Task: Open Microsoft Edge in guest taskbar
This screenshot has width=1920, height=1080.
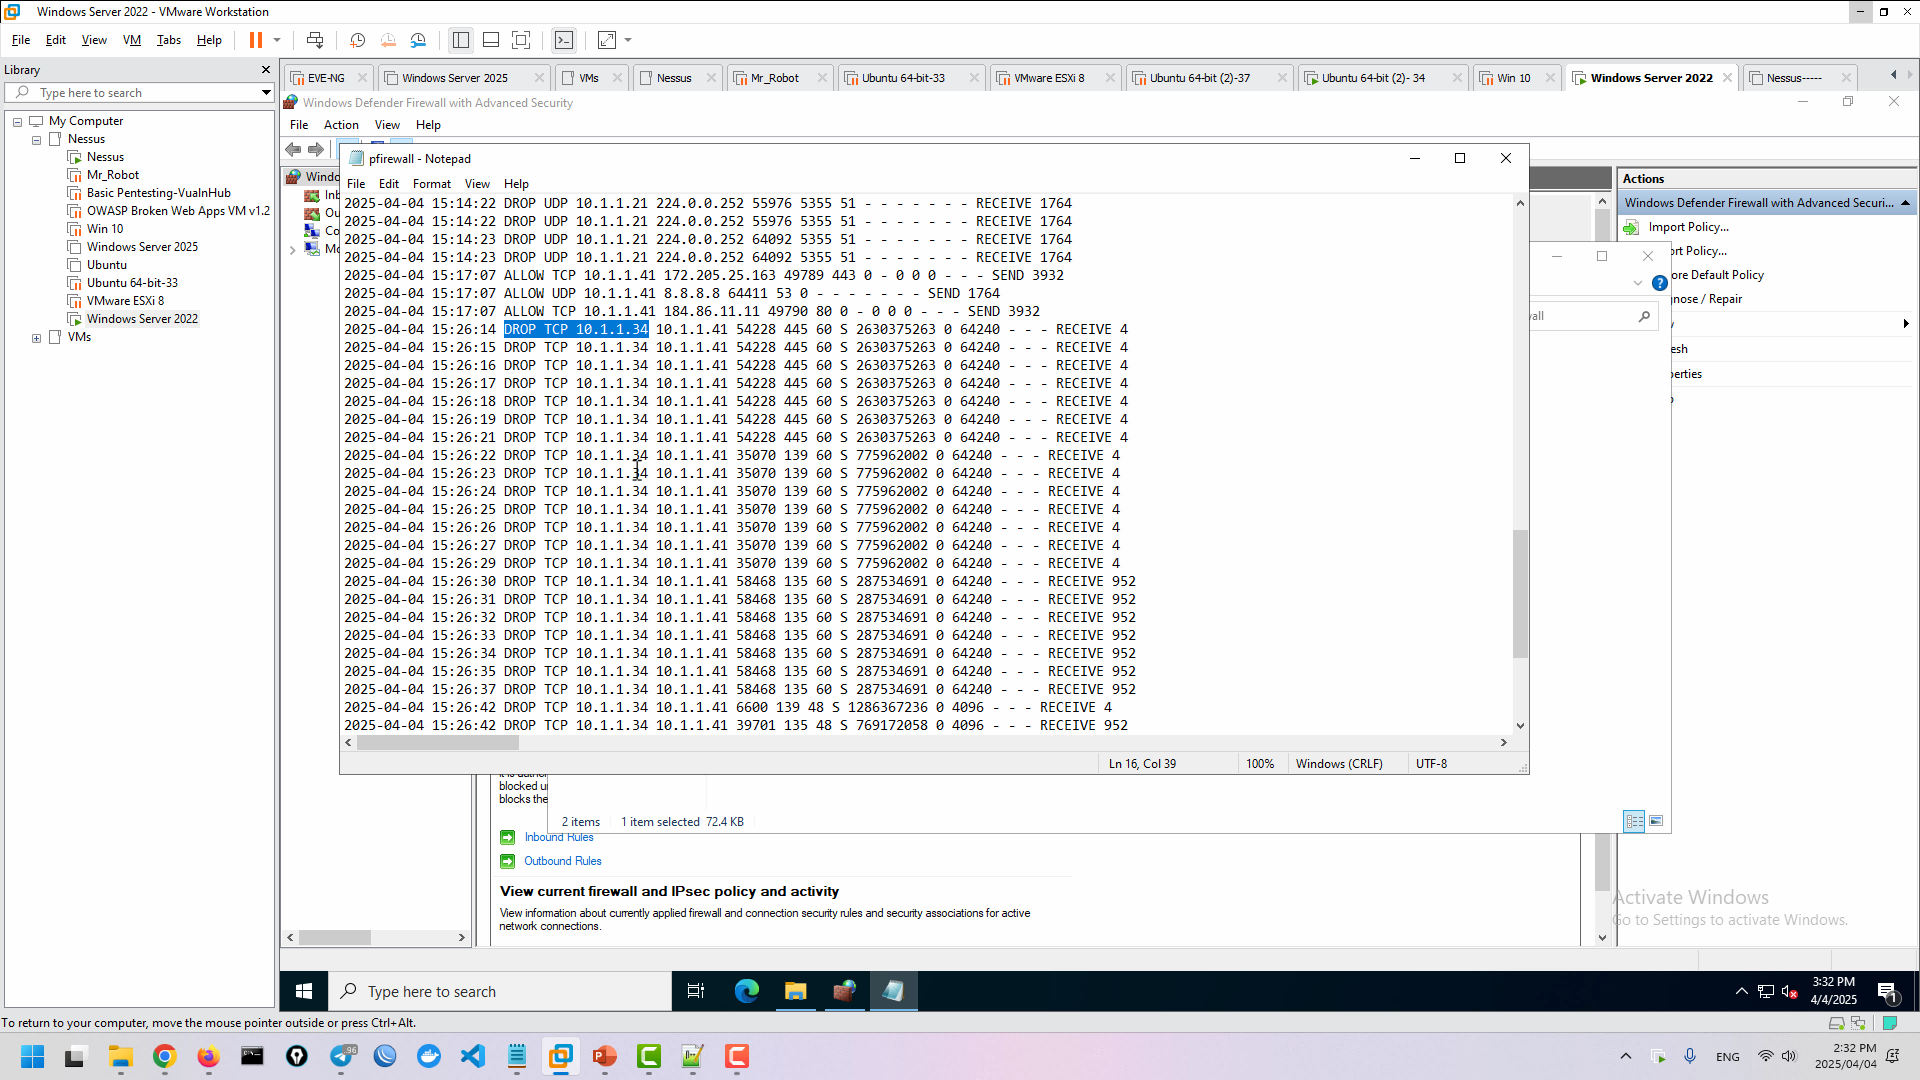Action: tap(746, 991)
